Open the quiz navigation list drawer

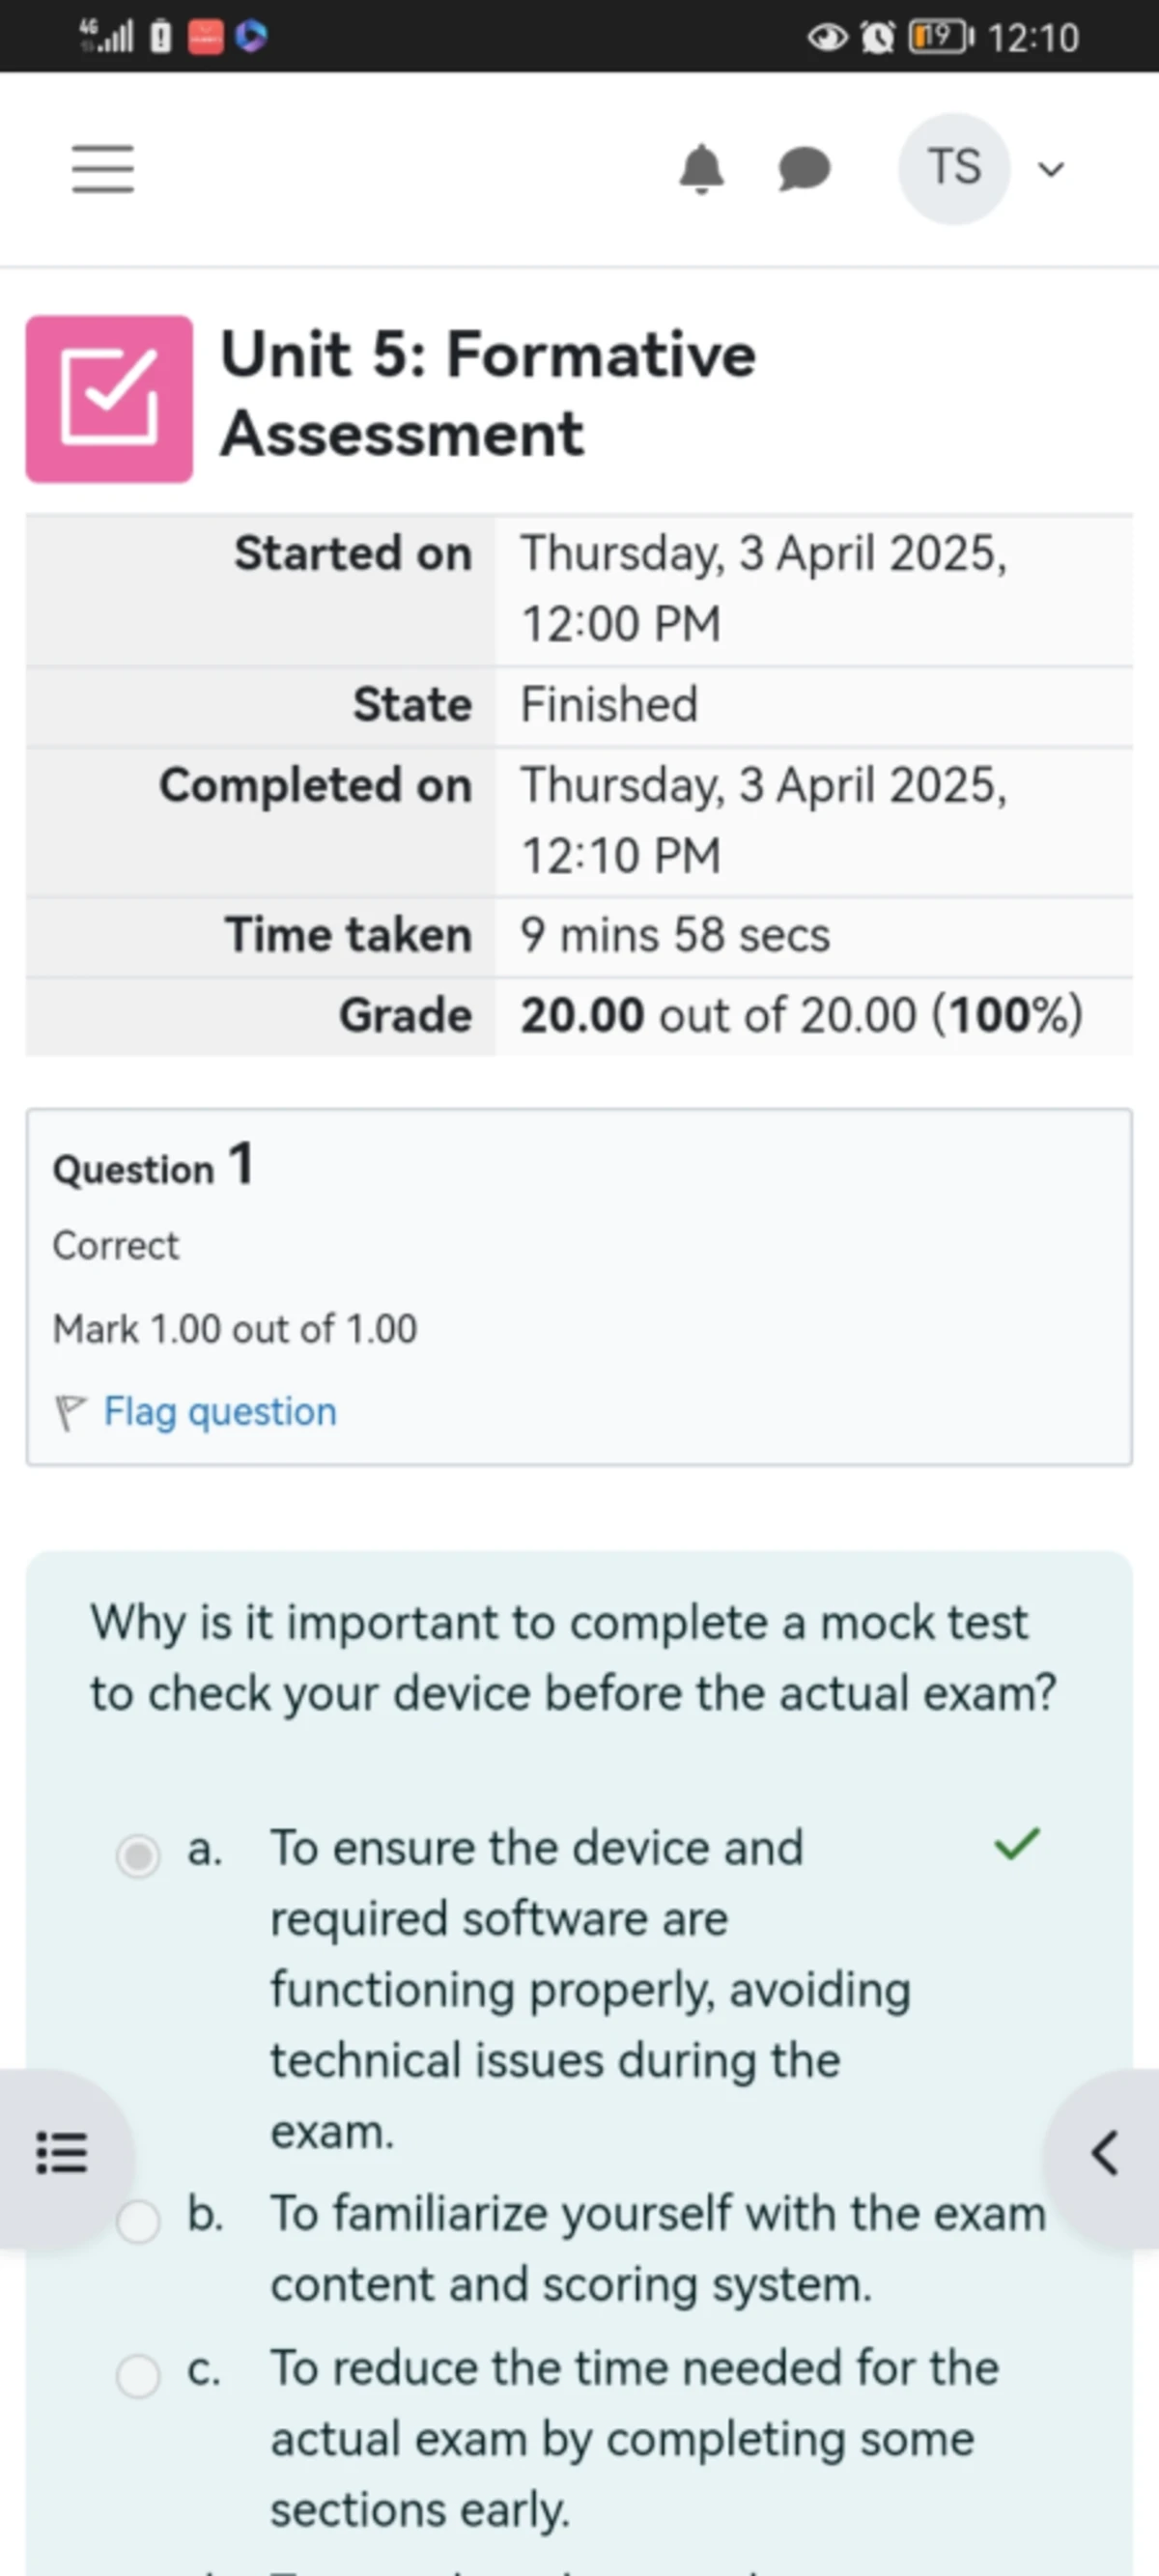(x=62, y=2153)
